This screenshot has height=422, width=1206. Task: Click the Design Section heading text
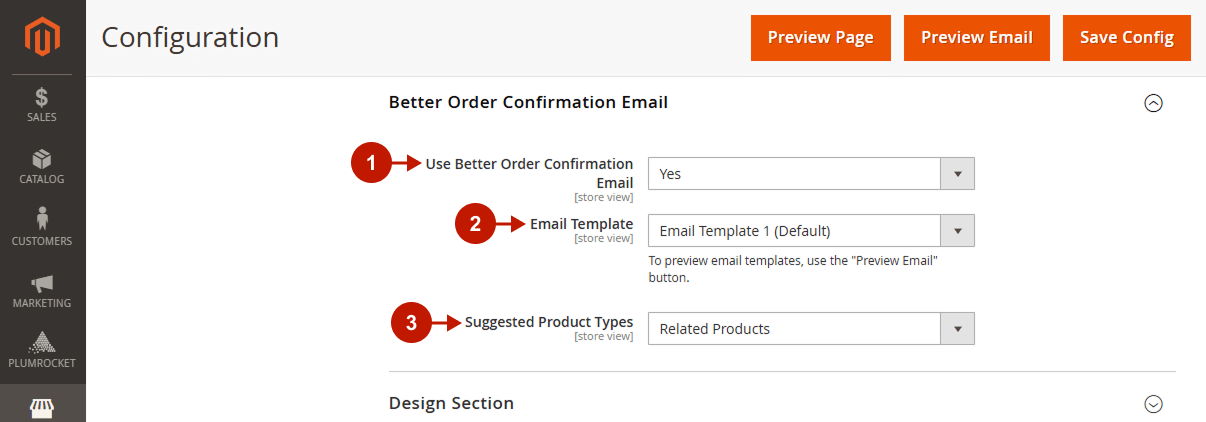point(451,403)
